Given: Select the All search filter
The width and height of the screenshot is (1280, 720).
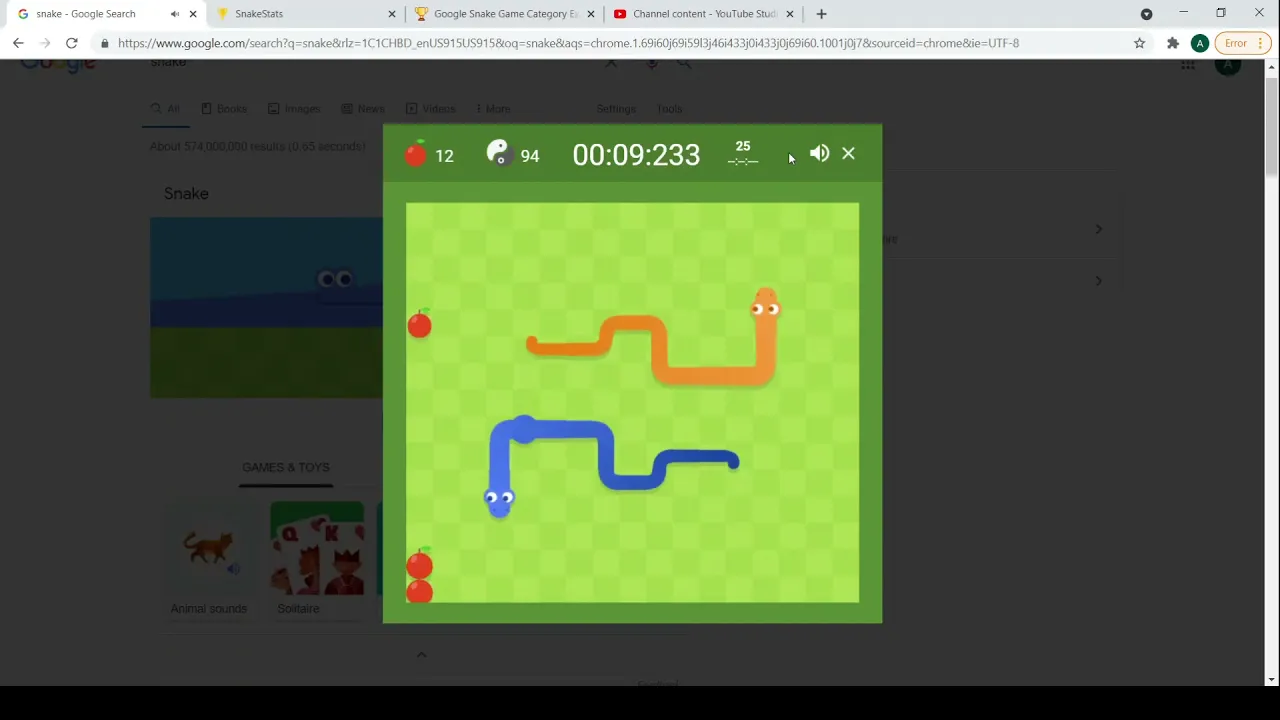Looking at the screenshot, I should (x=165, y=109).
